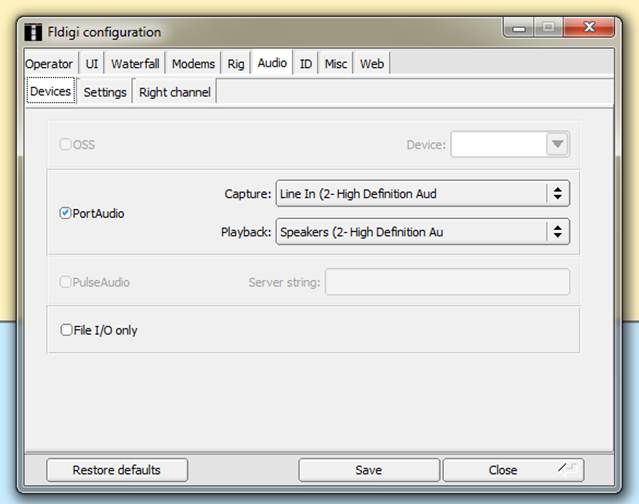Screen dimensions: 639x504
Task: Open the OSS Device dropdown
Action: tap(557, 144)
